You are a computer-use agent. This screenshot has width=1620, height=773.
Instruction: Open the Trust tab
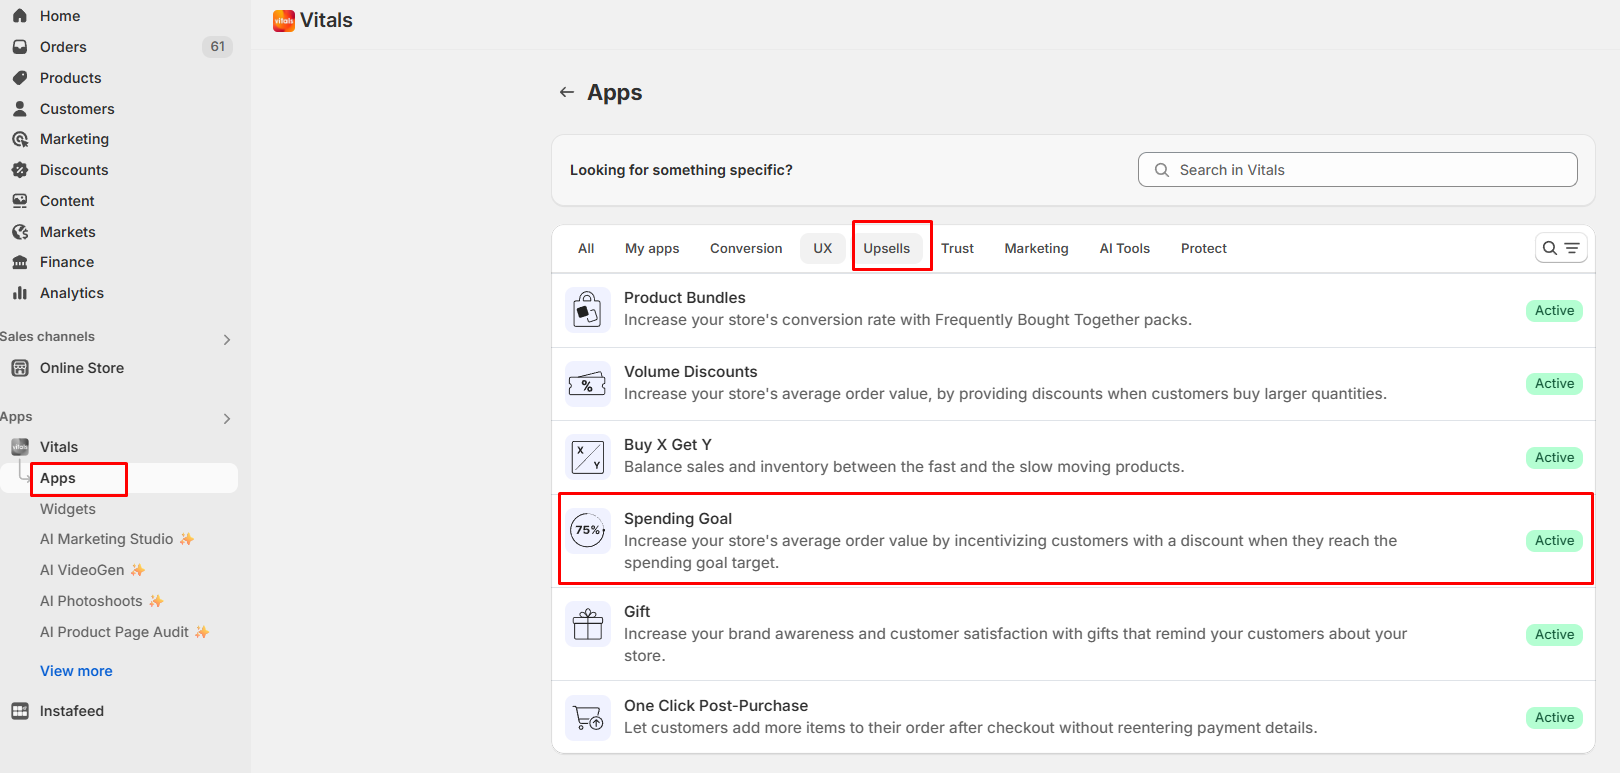click(x=957, y=248)
